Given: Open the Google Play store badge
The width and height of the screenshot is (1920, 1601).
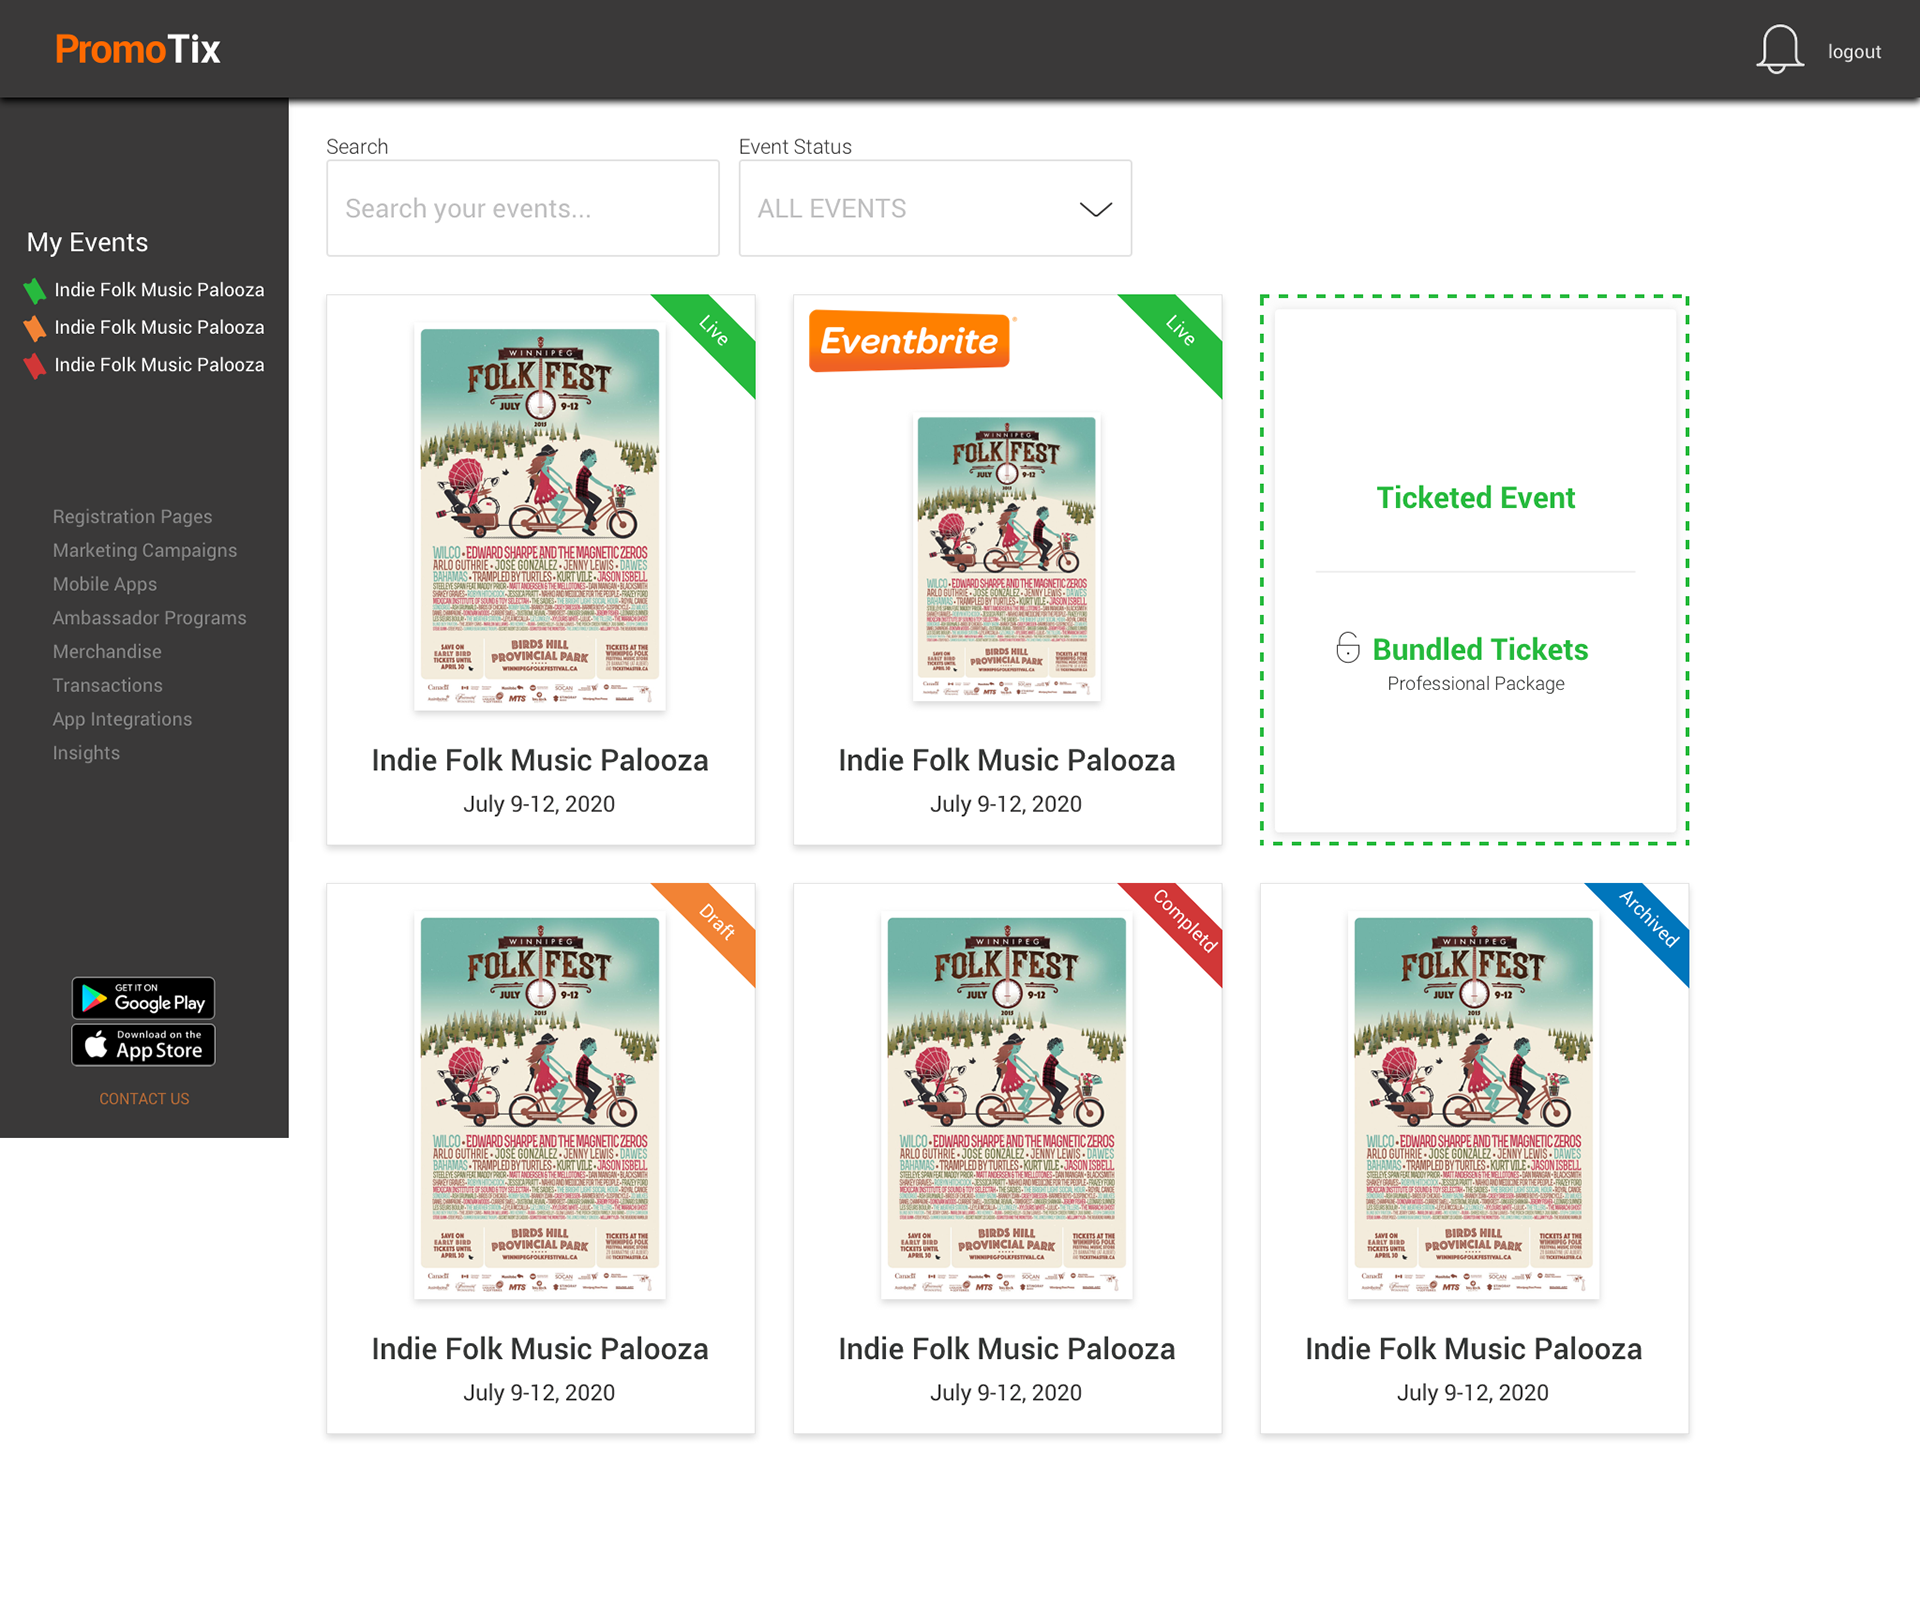Looking at the screenshot, I should click(x=143, y=997).
